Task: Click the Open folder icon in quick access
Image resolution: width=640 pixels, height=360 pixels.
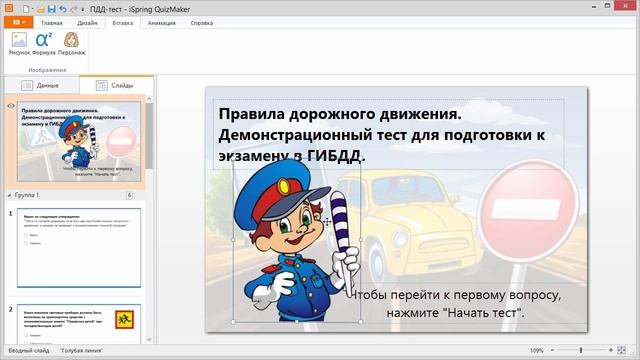Action: [x=40, y=9]
